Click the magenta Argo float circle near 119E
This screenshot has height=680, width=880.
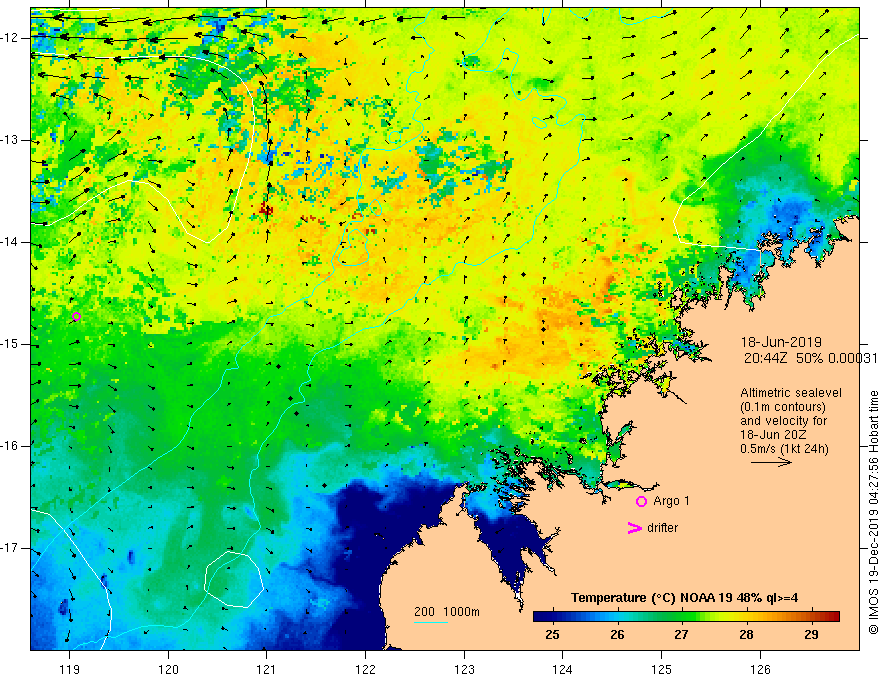pos(76,317)
